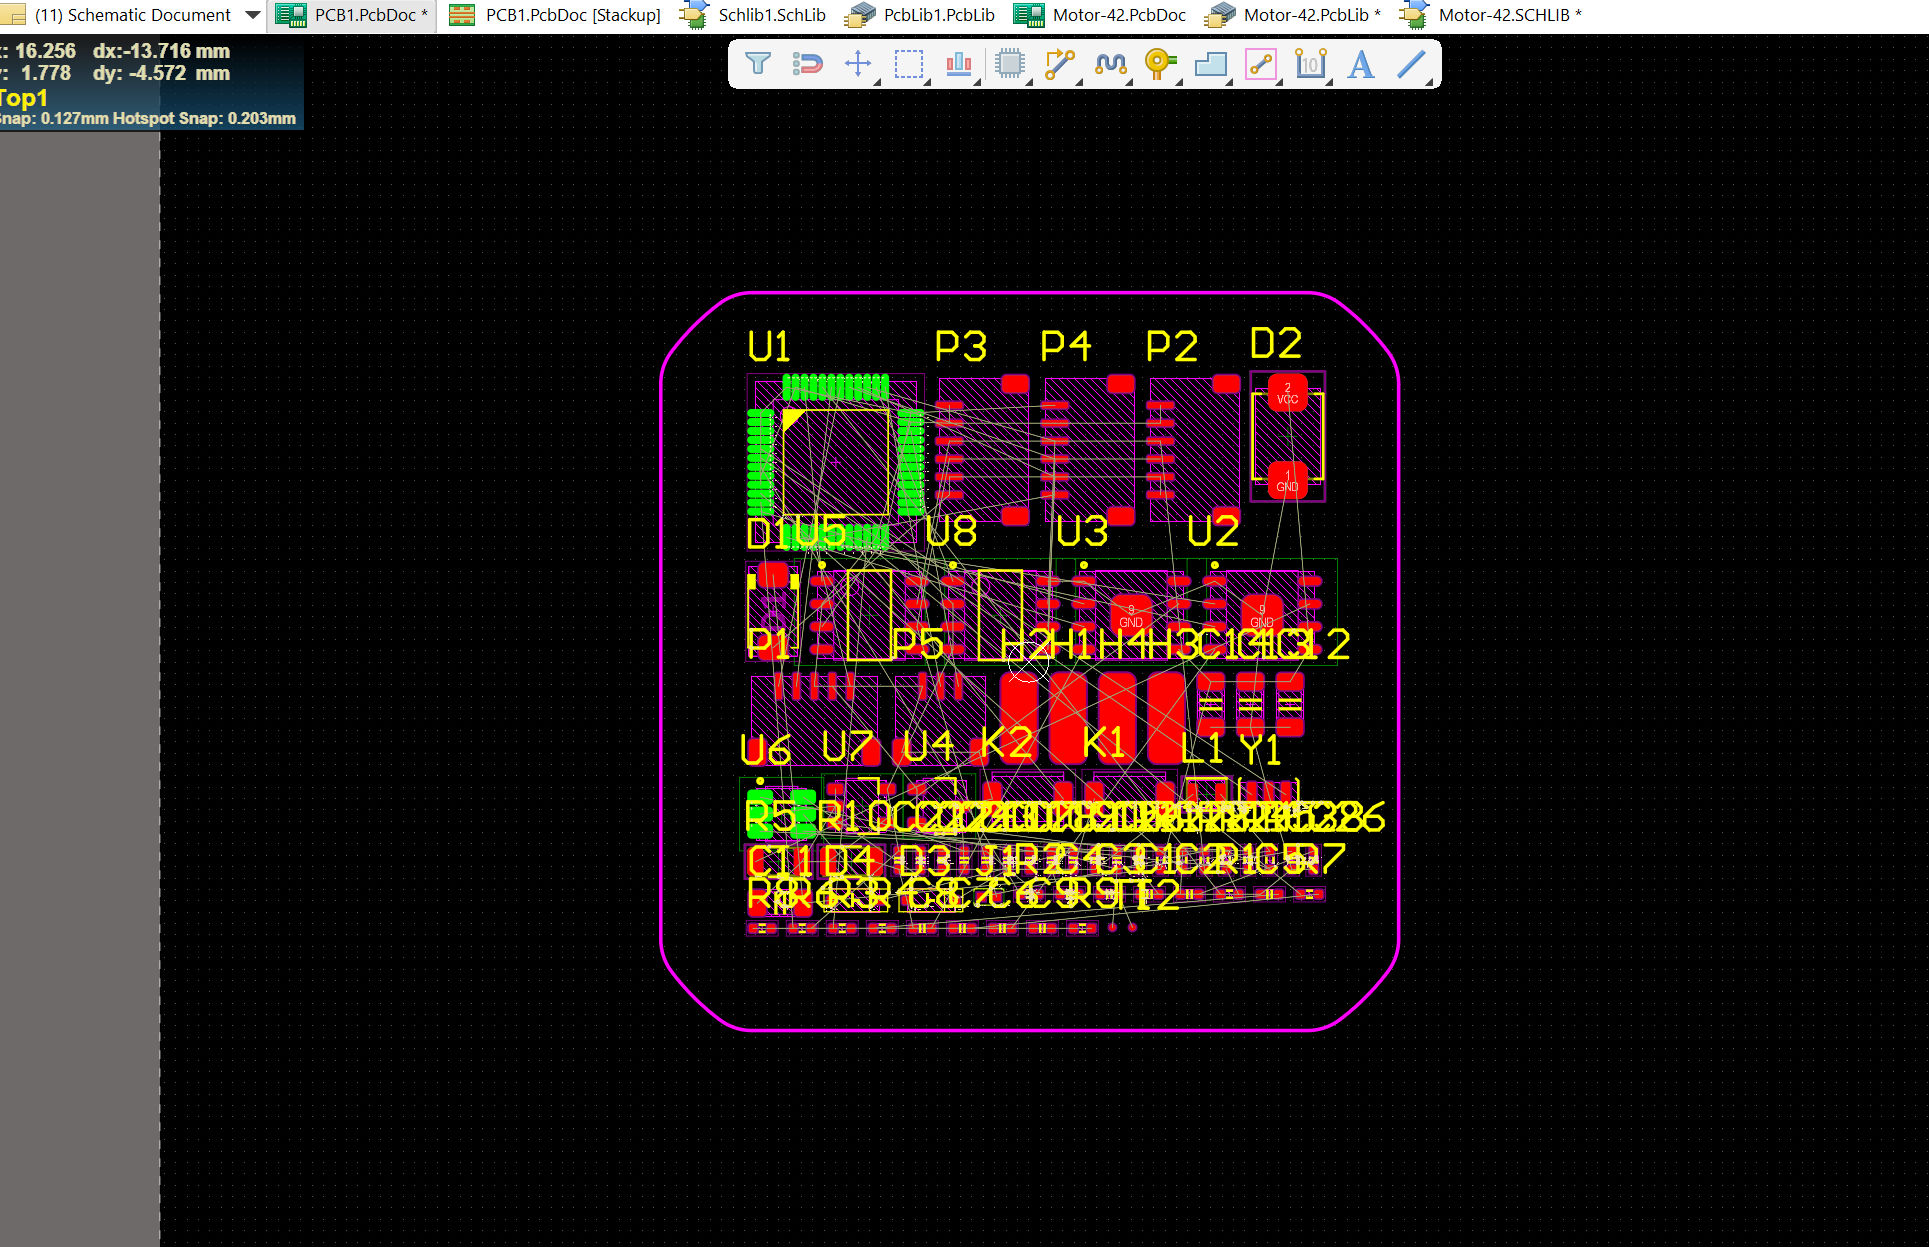Select the Place Dimension tool
1929x1247 pixels.
click(x=1310, y=64)
